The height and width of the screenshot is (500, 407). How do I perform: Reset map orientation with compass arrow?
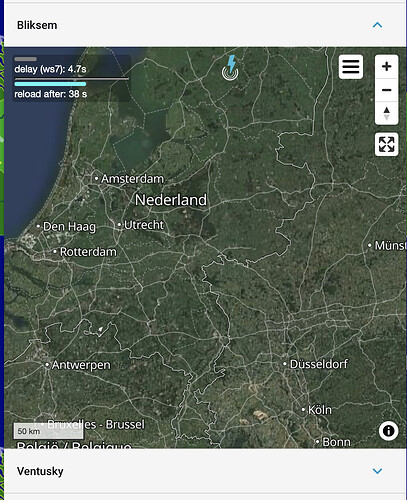(x=386, y=113)
